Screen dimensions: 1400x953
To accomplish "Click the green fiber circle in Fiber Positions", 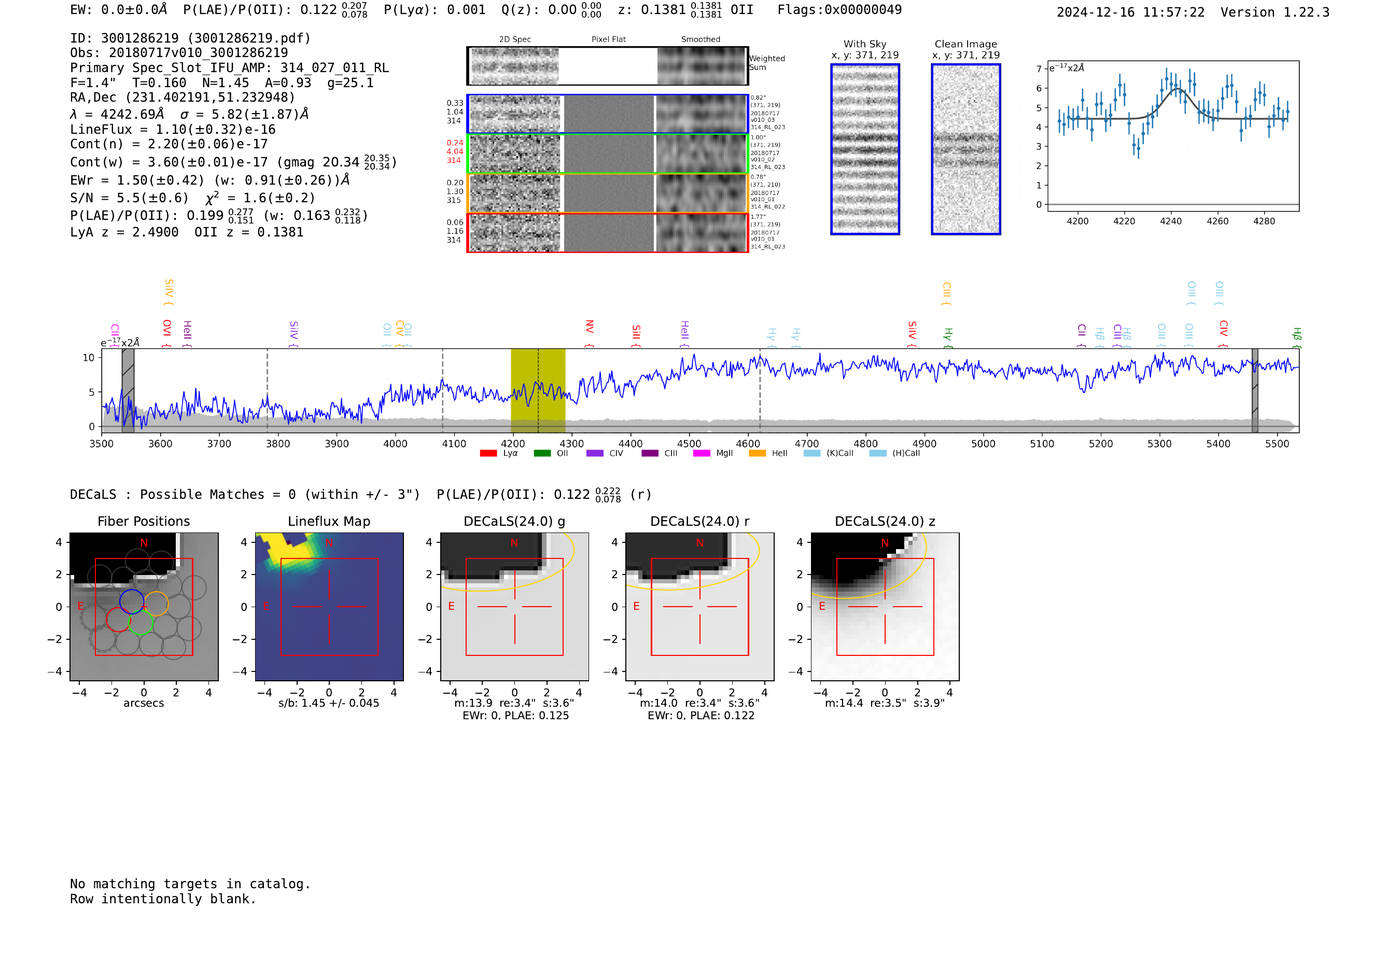I will coord(140,622).
